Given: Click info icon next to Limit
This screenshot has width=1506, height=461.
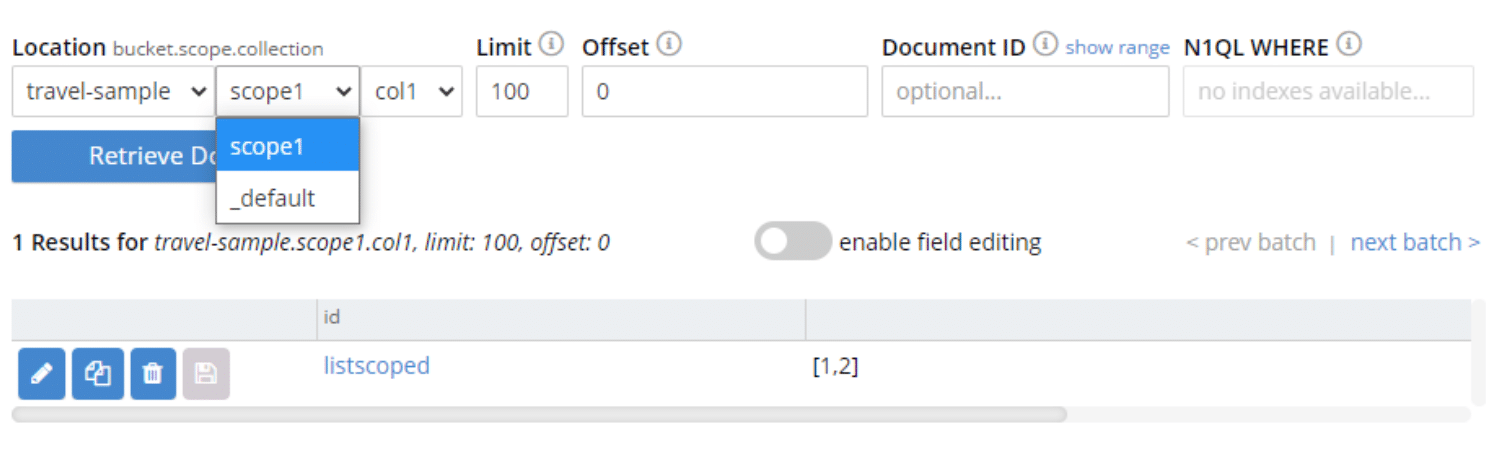Looking at the screenshot, I should 551,44.
